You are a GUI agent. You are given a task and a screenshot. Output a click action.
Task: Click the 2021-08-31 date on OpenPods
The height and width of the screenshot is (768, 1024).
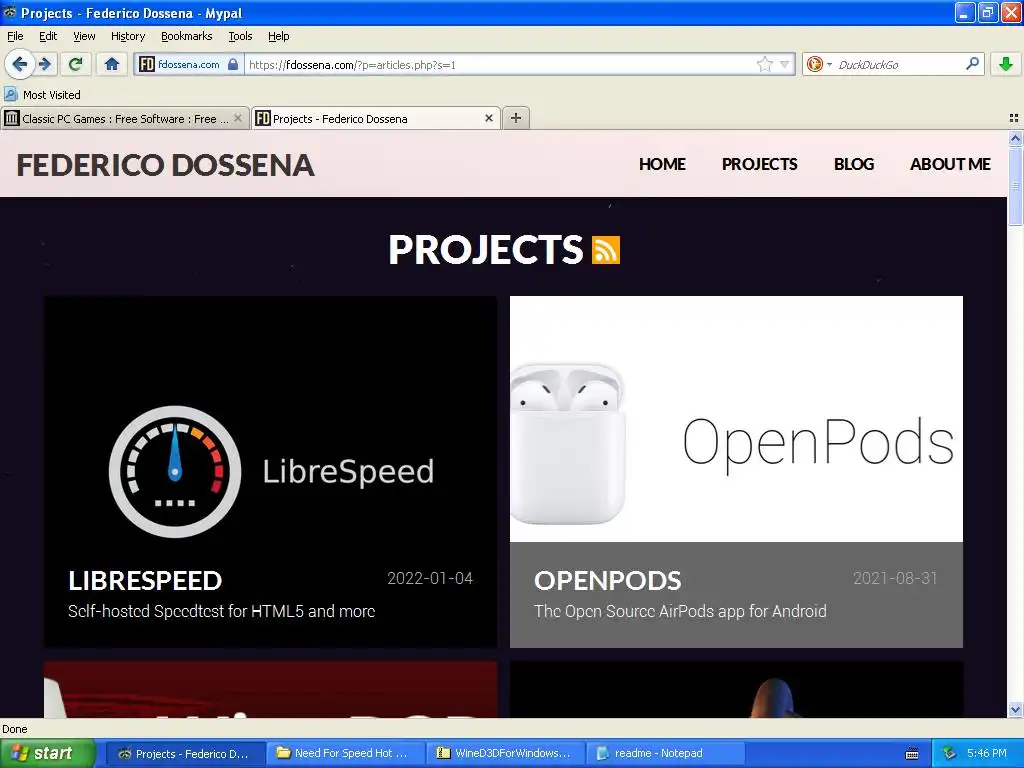coord(895,579)
